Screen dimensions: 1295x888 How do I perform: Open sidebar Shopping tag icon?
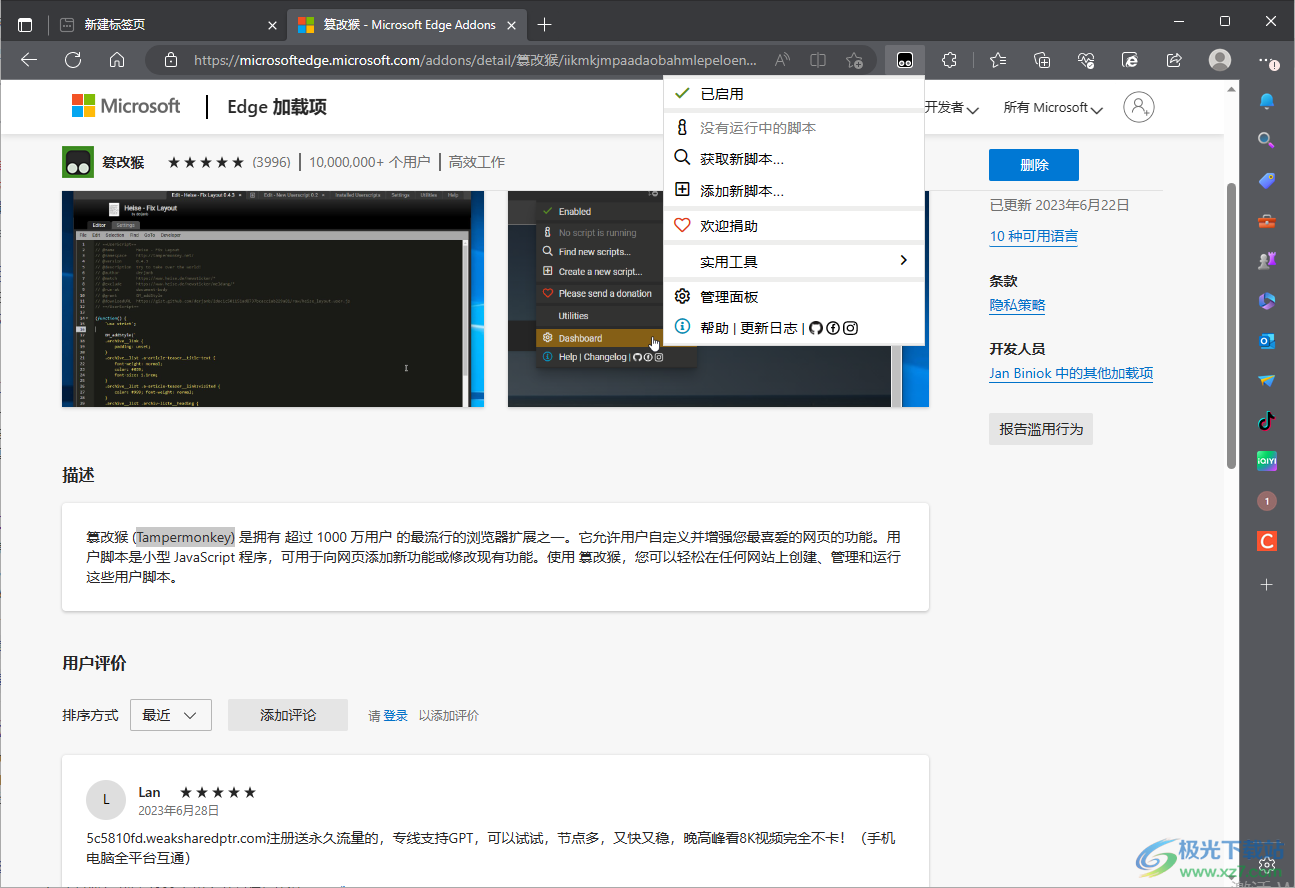pyautogui.click(x=1267, y=181)
